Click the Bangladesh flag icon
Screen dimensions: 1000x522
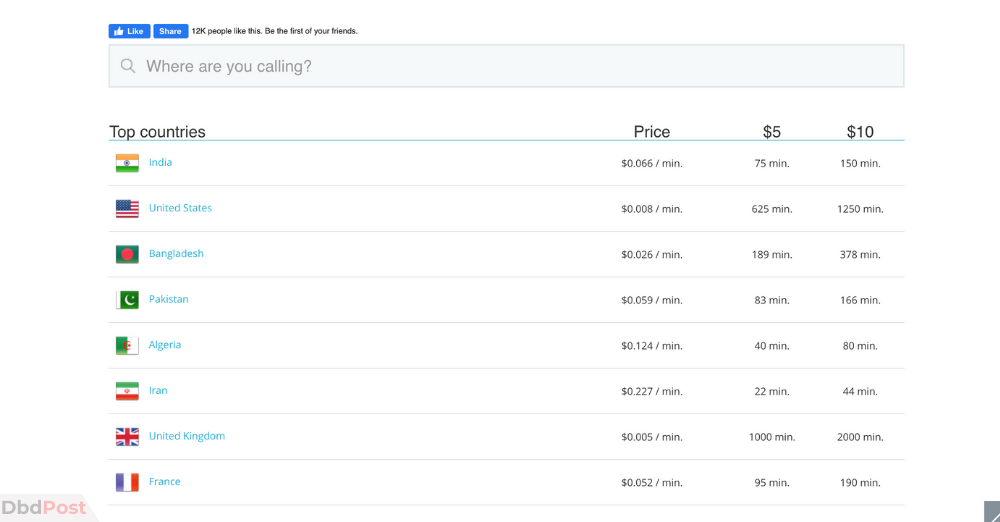(x=127, y=255)
